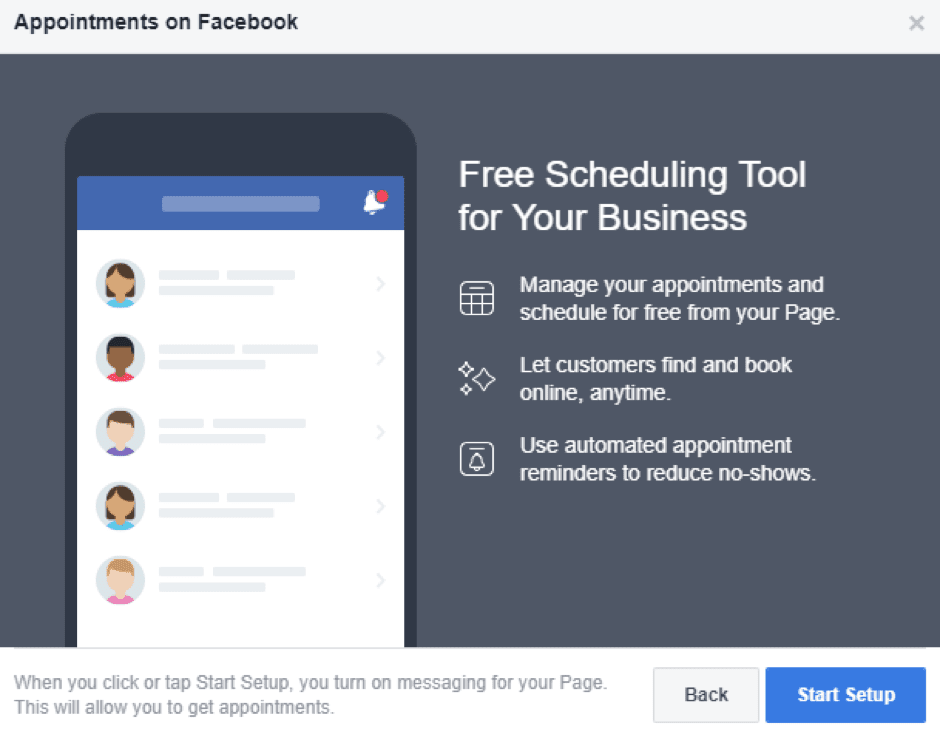940x740 pixels.
Task: Click the appointment reminder bell icon
Action: pos(476,459)
